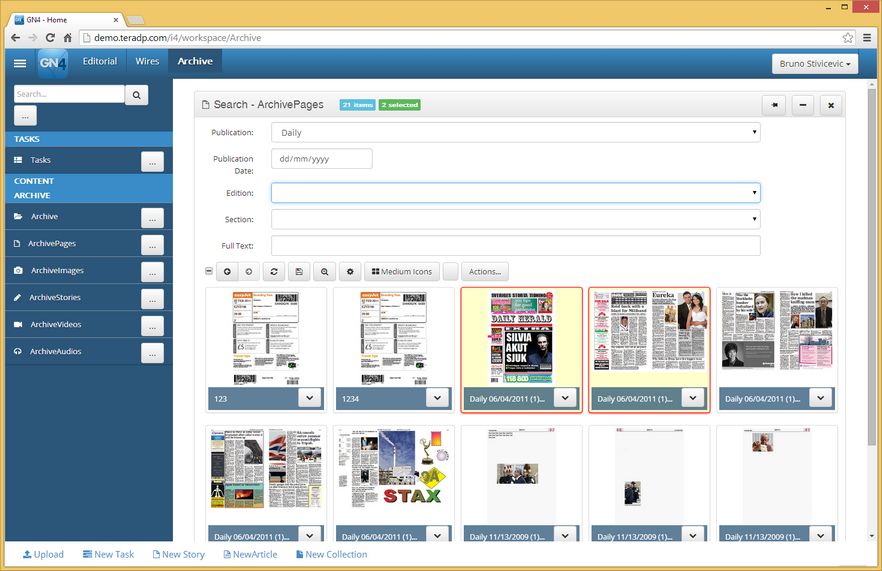Open the Publication dropdown showing Daily
Screen dimensions: 882x571
[x=516, y=133]
